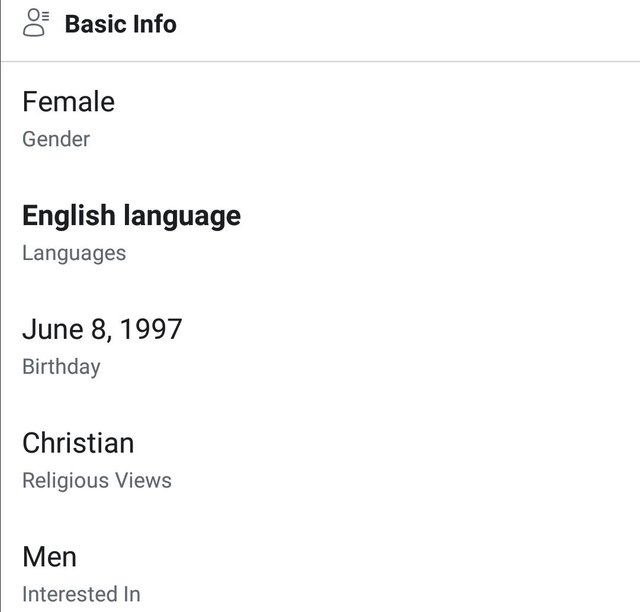The image size is (640, 612).
Task: Click the word English in language entry
Action: point(69,216)
